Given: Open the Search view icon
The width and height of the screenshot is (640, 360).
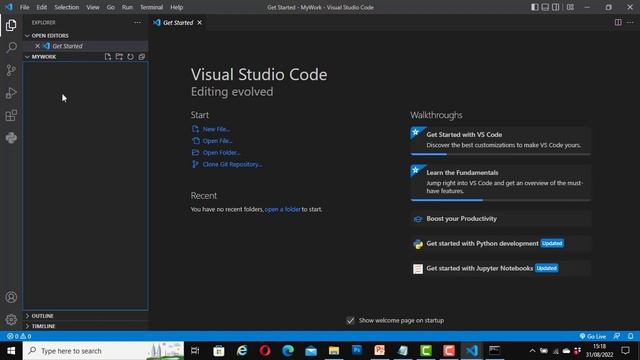Looking at the screenshot, I should click(11, 48).
